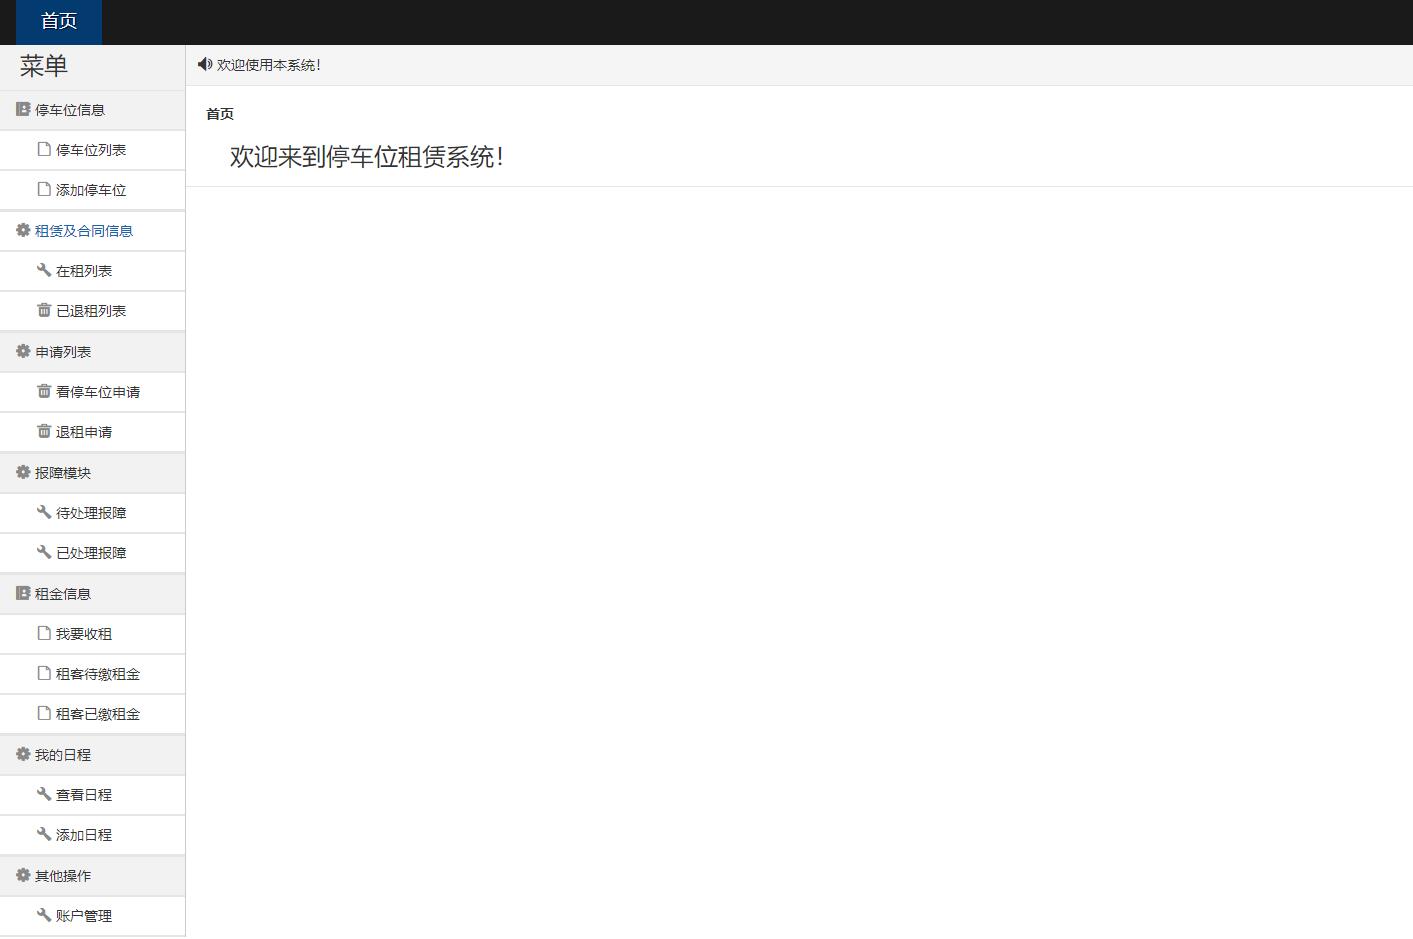
Task: Click trash icon beside 退租申请
Action: [44, 431]
